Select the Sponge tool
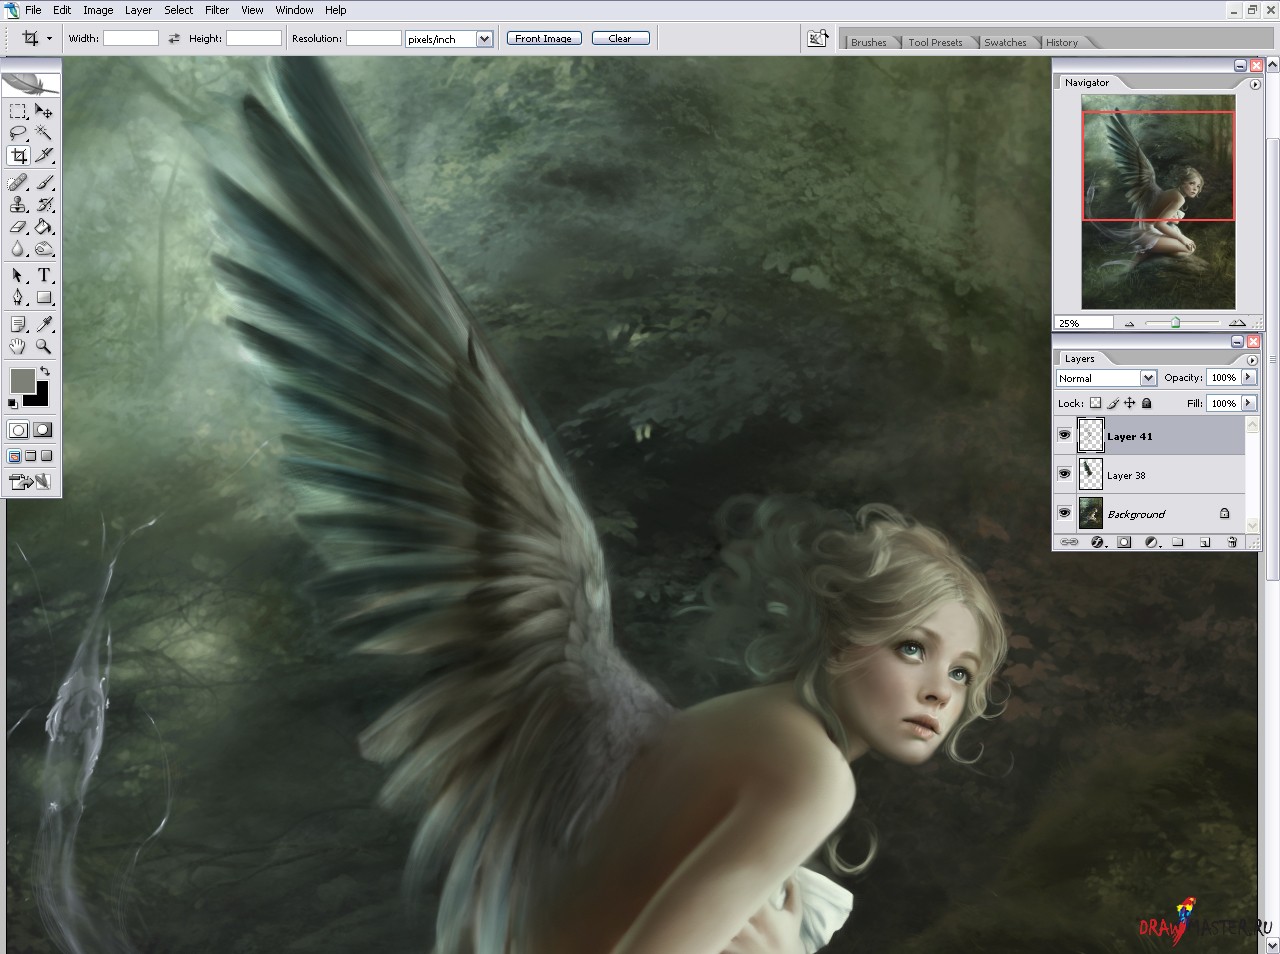 click(44, 249)
